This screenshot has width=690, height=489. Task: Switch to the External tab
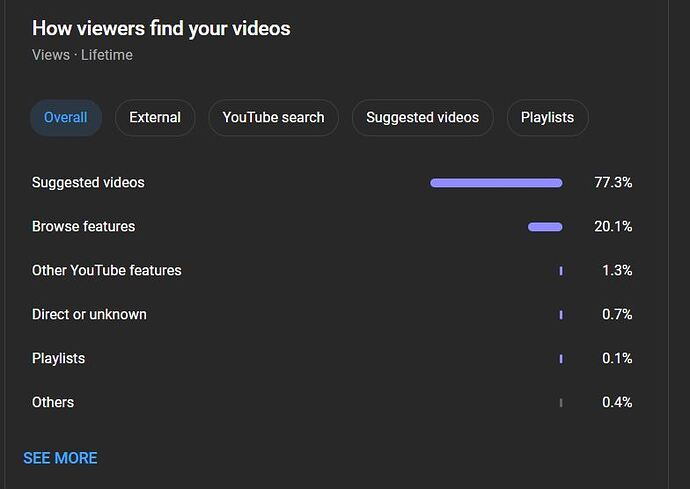(x=155, y=117)
